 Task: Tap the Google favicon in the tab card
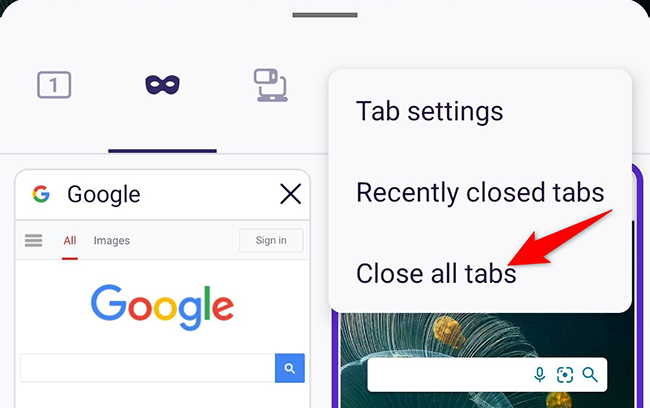click(x=41, y=194)
